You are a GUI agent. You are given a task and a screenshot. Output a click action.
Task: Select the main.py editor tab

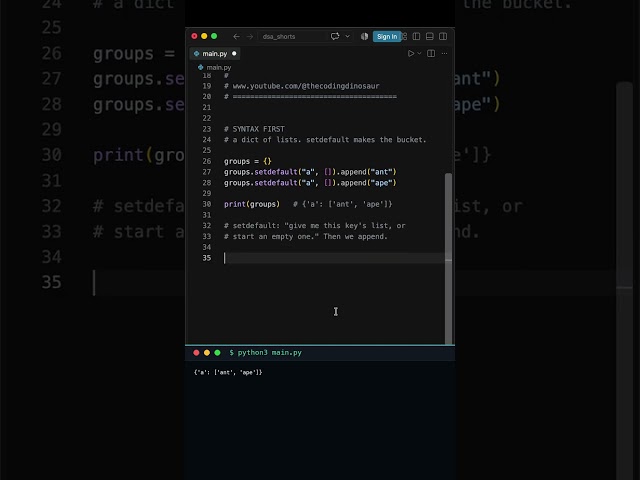(215, 53)
